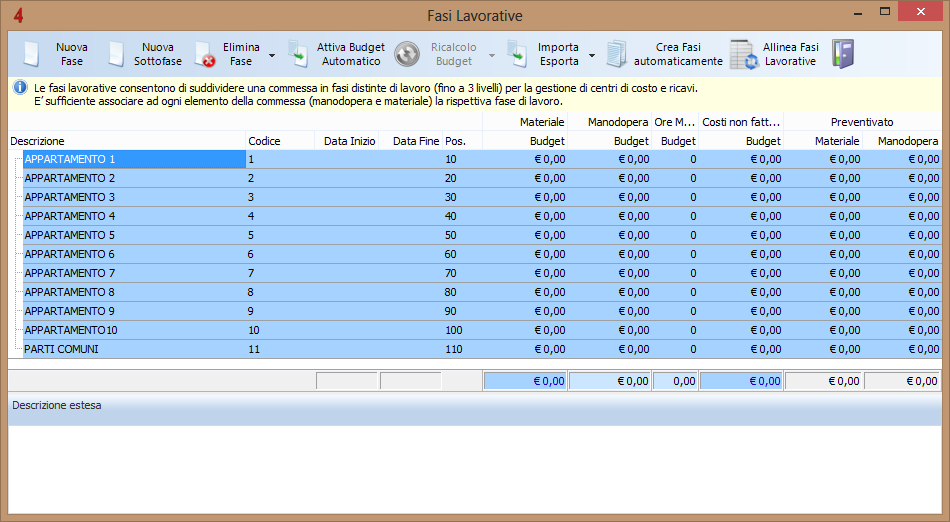Select the APPARTAMENTO 1 row
The height and width of the screenshot is (522, 950).
point(482,159)
